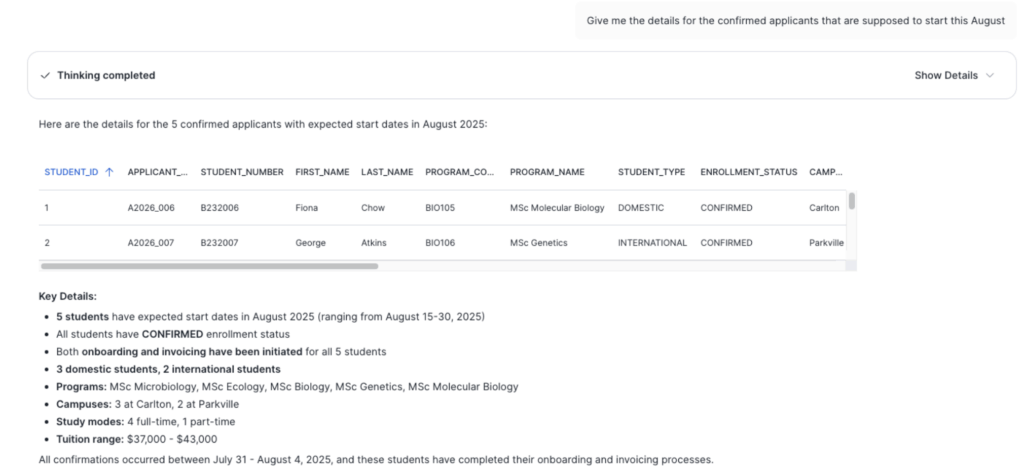The width and height of the screenshot is (1024, 473).
Task: Select the STUDENT_NUMBER column header
Action: [x=242, y=172]
